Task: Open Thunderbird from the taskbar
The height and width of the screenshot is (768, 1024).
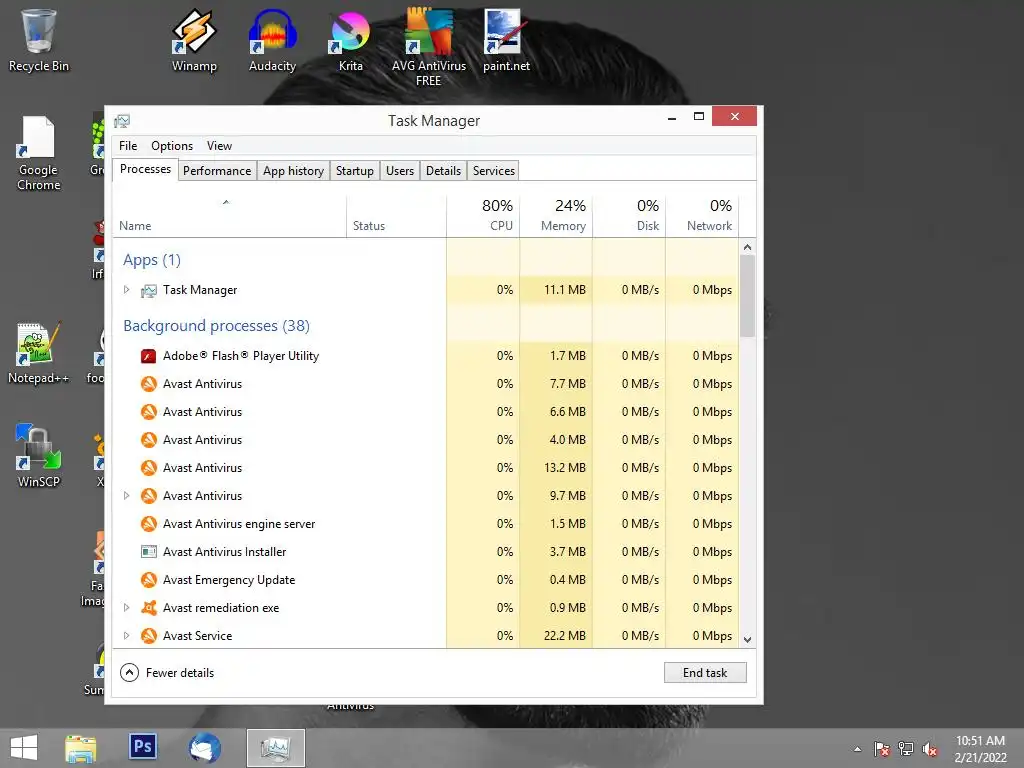Action: coord(204,748)
